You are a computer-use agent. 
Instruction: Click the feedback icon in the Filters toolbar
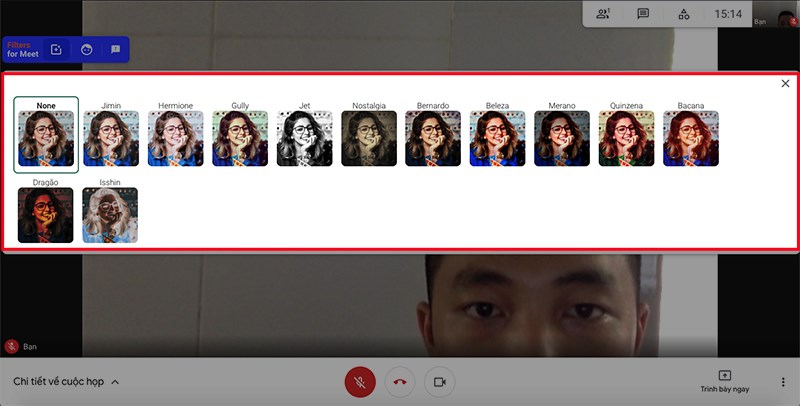pyautogui.click(x=116, y=49)
